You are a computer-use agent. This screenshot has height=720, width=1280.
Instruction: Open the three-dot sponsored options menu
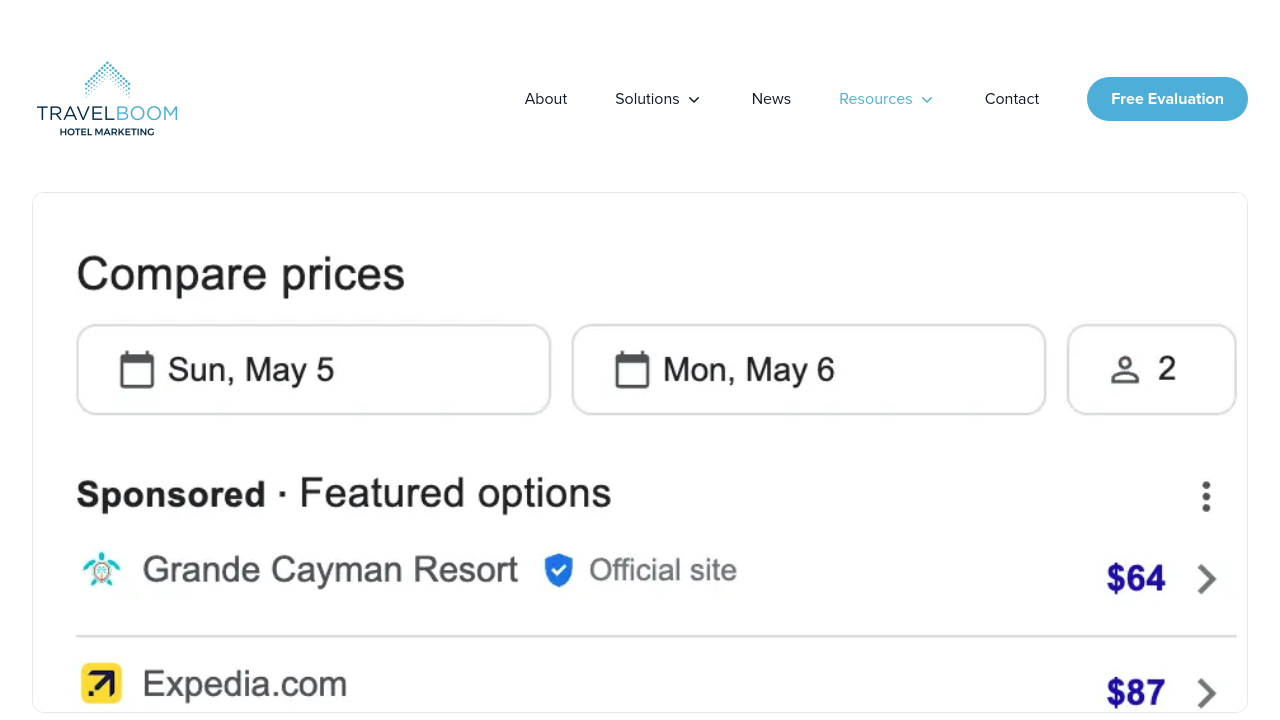[1206, 496]
